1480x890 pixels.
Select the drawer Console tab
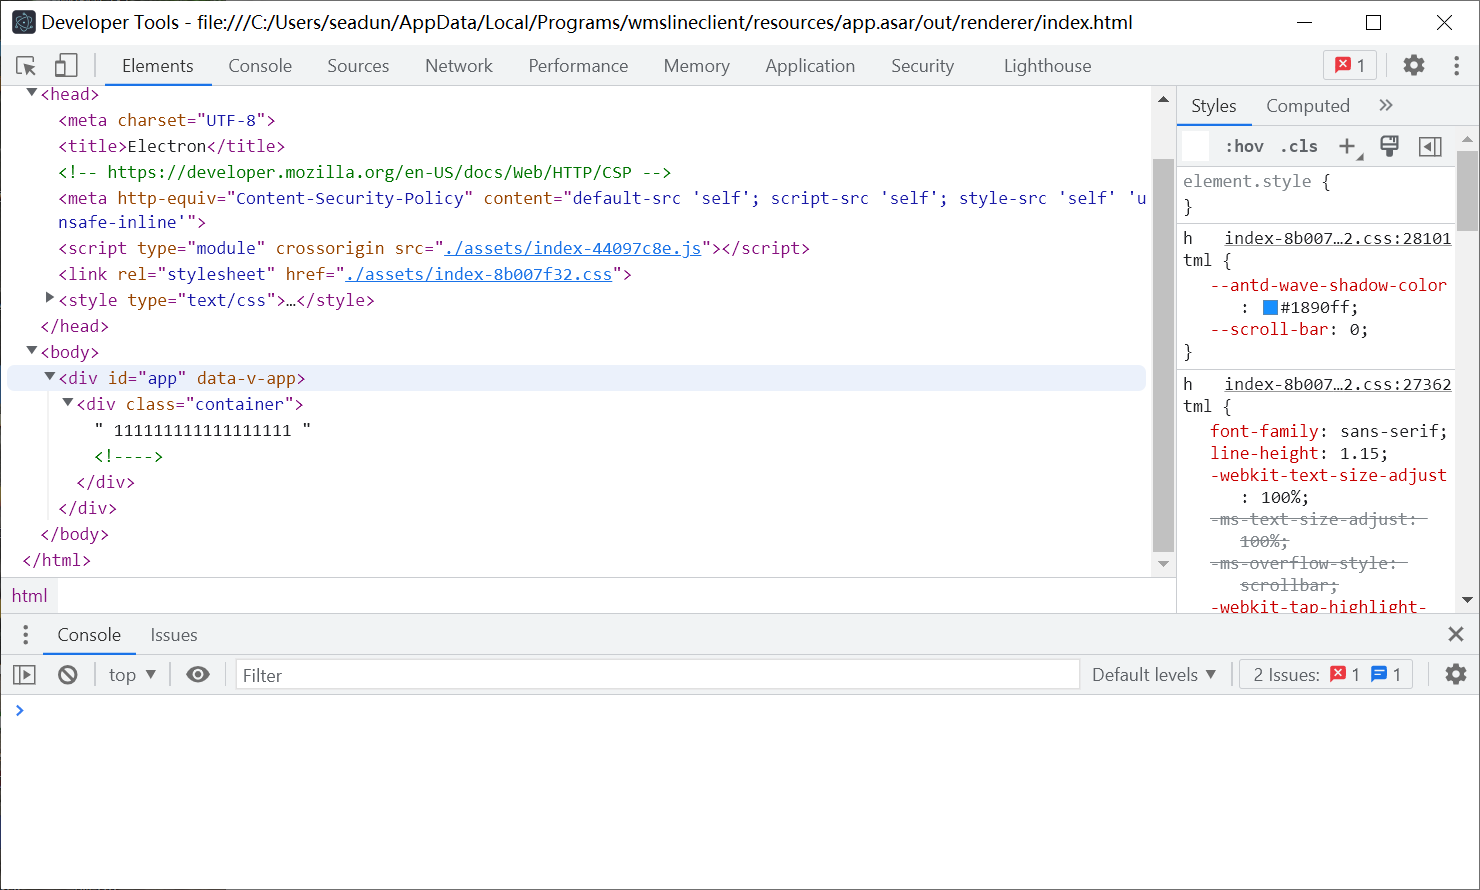[89, 635]
